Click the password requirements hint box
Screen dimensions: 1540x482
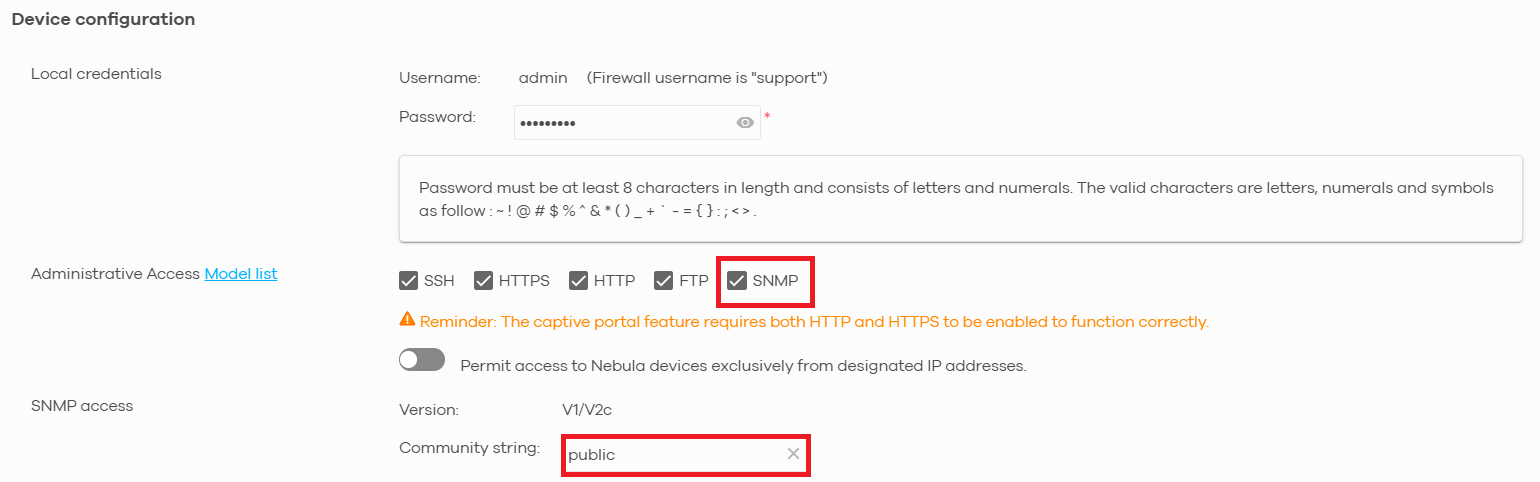(961, 199)
